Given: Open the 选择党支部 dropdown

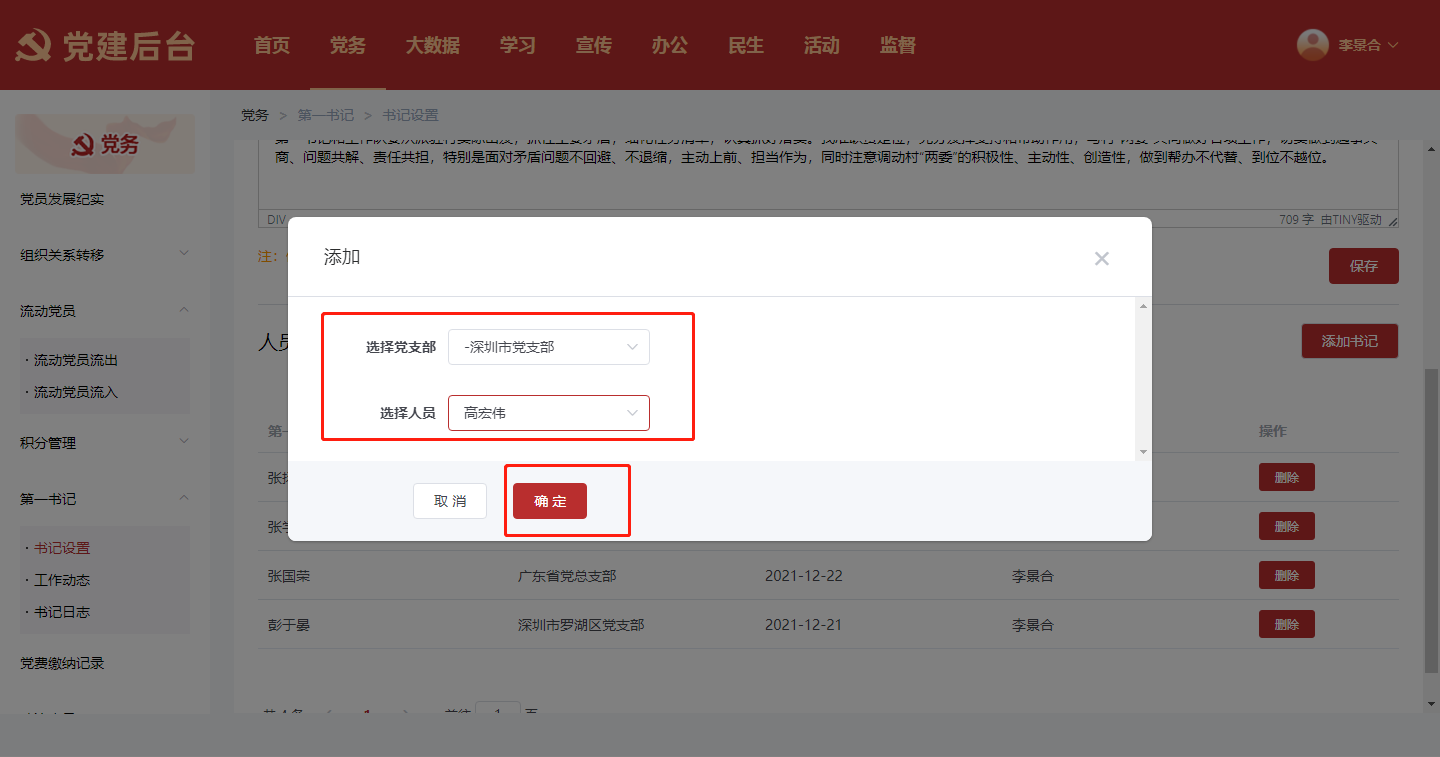Looking at the screenshot, I should tap(548, 347).
